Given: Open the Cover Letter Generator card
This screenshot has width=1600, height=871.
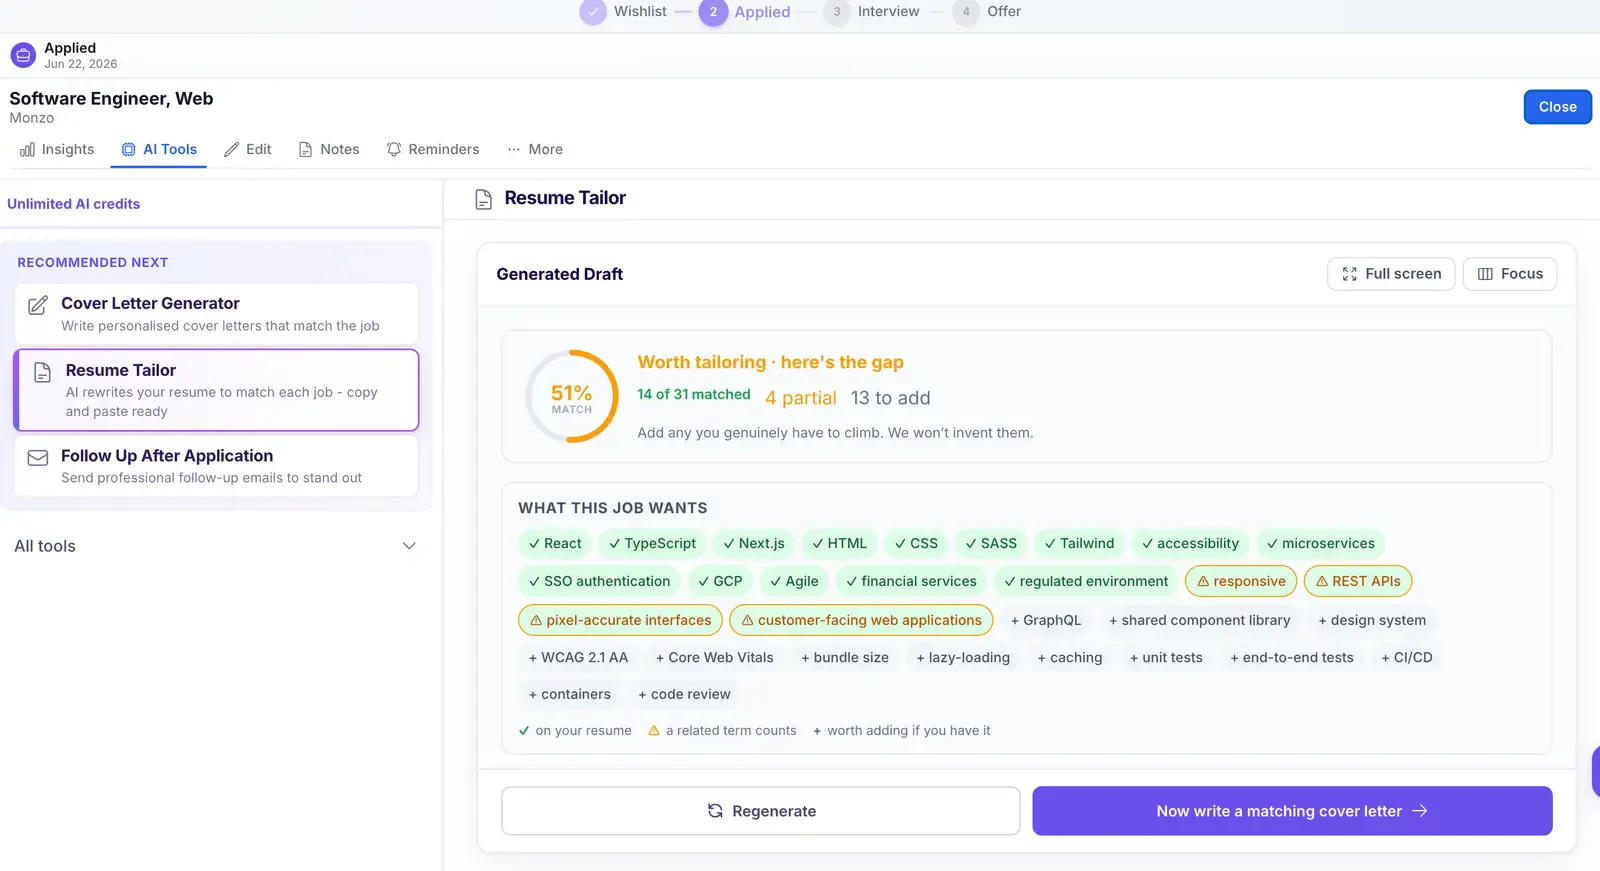Looking at the screenshot, I should point(216,314).
